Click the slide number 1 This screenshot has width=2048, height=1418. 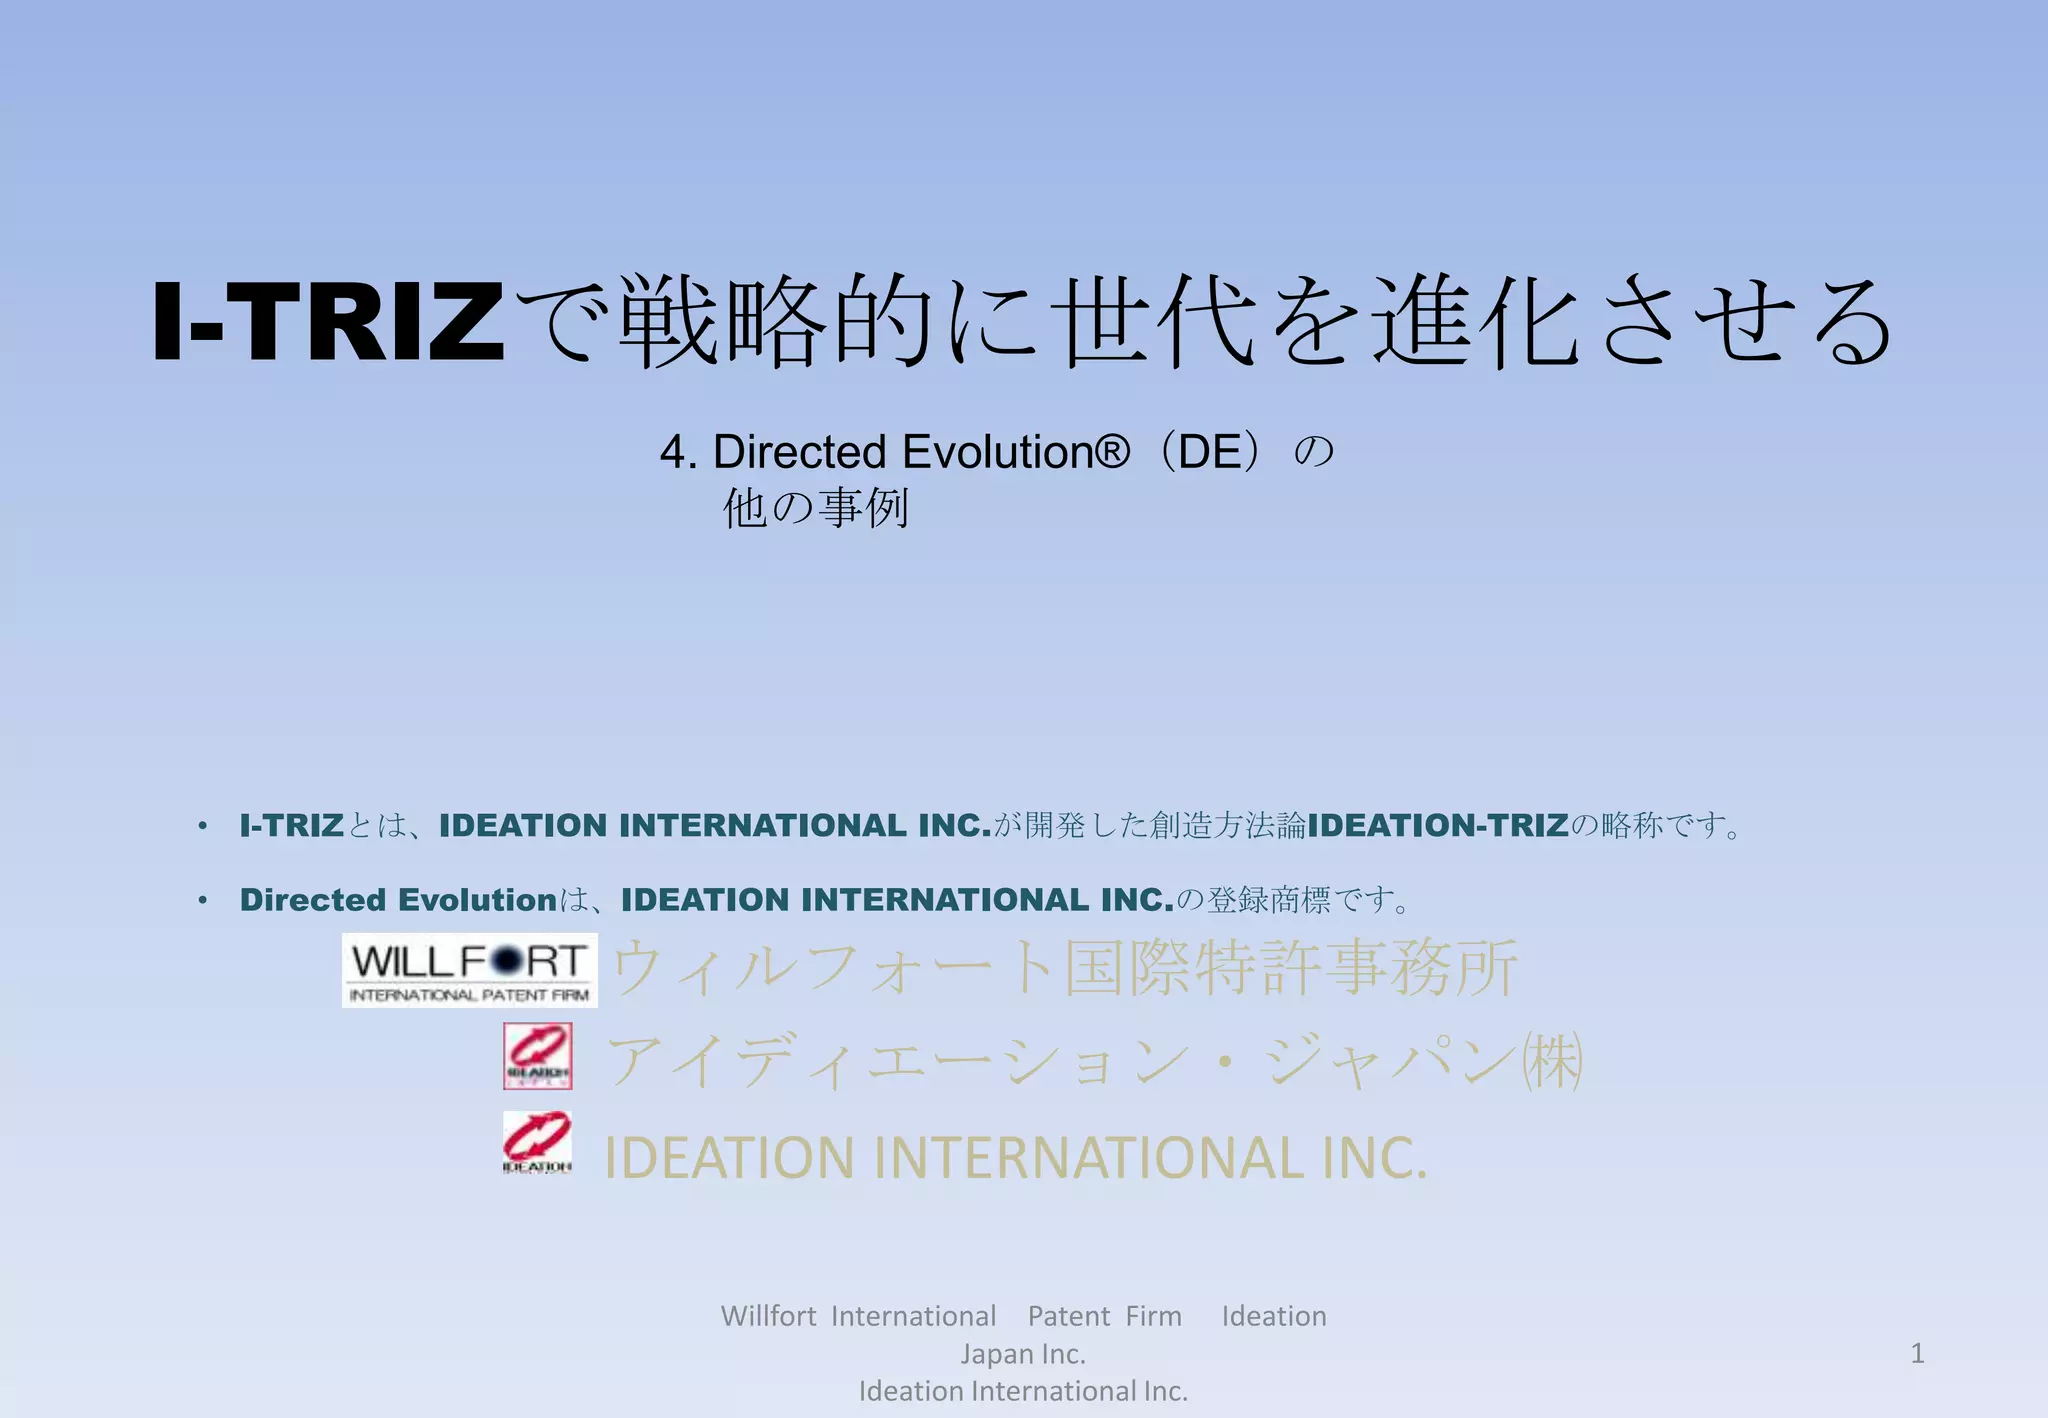tap(1917, 1353)
